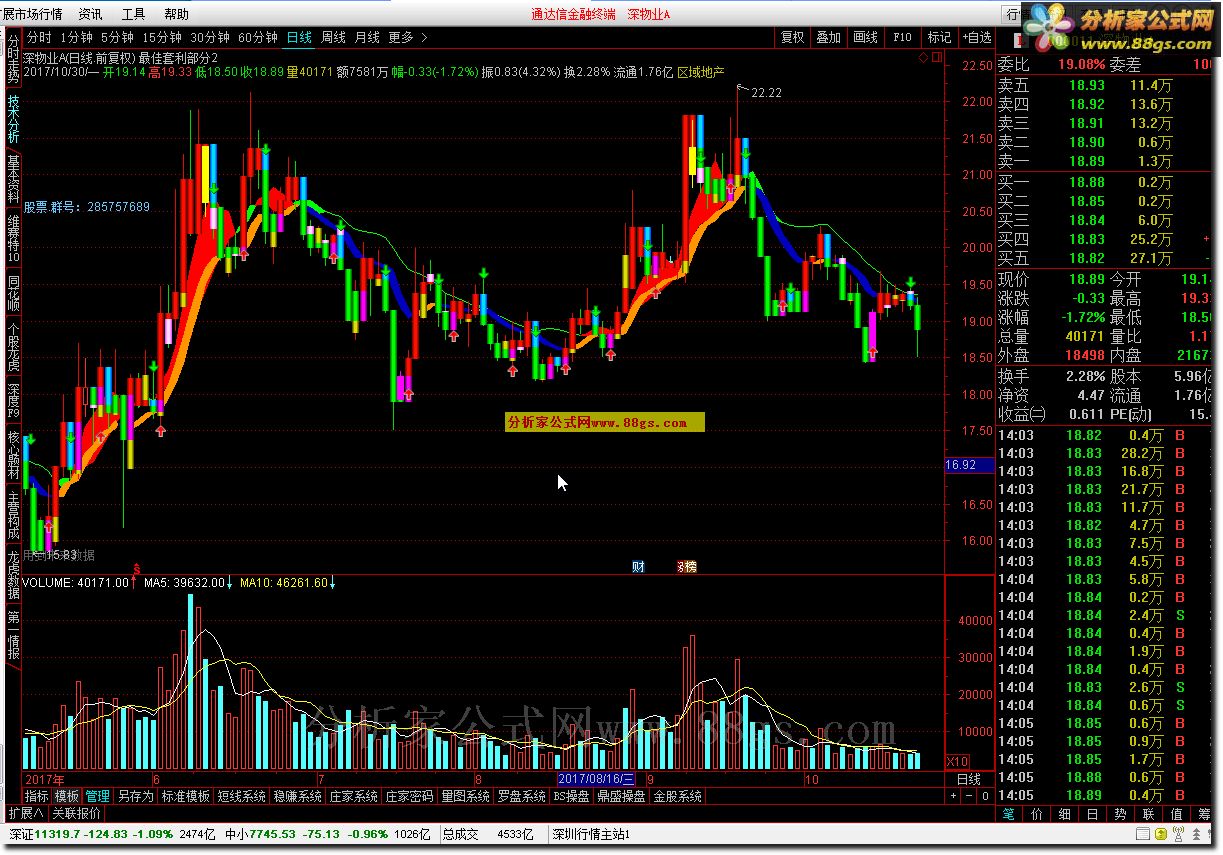Open the 帮助 menu
The image size is (1223, 855).
click(x=176, y=14)
